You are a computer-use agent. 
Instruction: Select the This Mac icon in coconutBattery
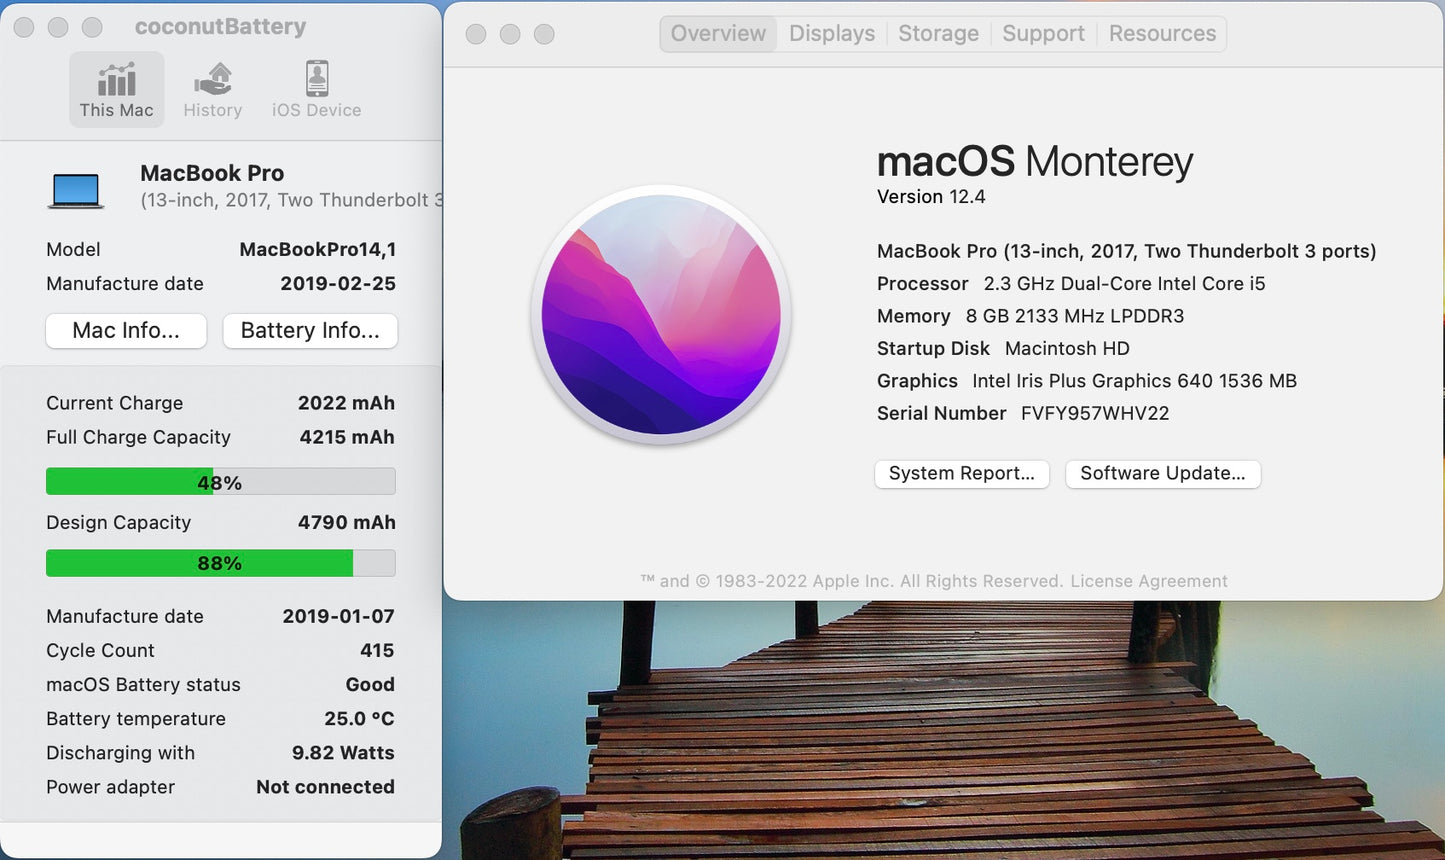(x=116, y=89)
